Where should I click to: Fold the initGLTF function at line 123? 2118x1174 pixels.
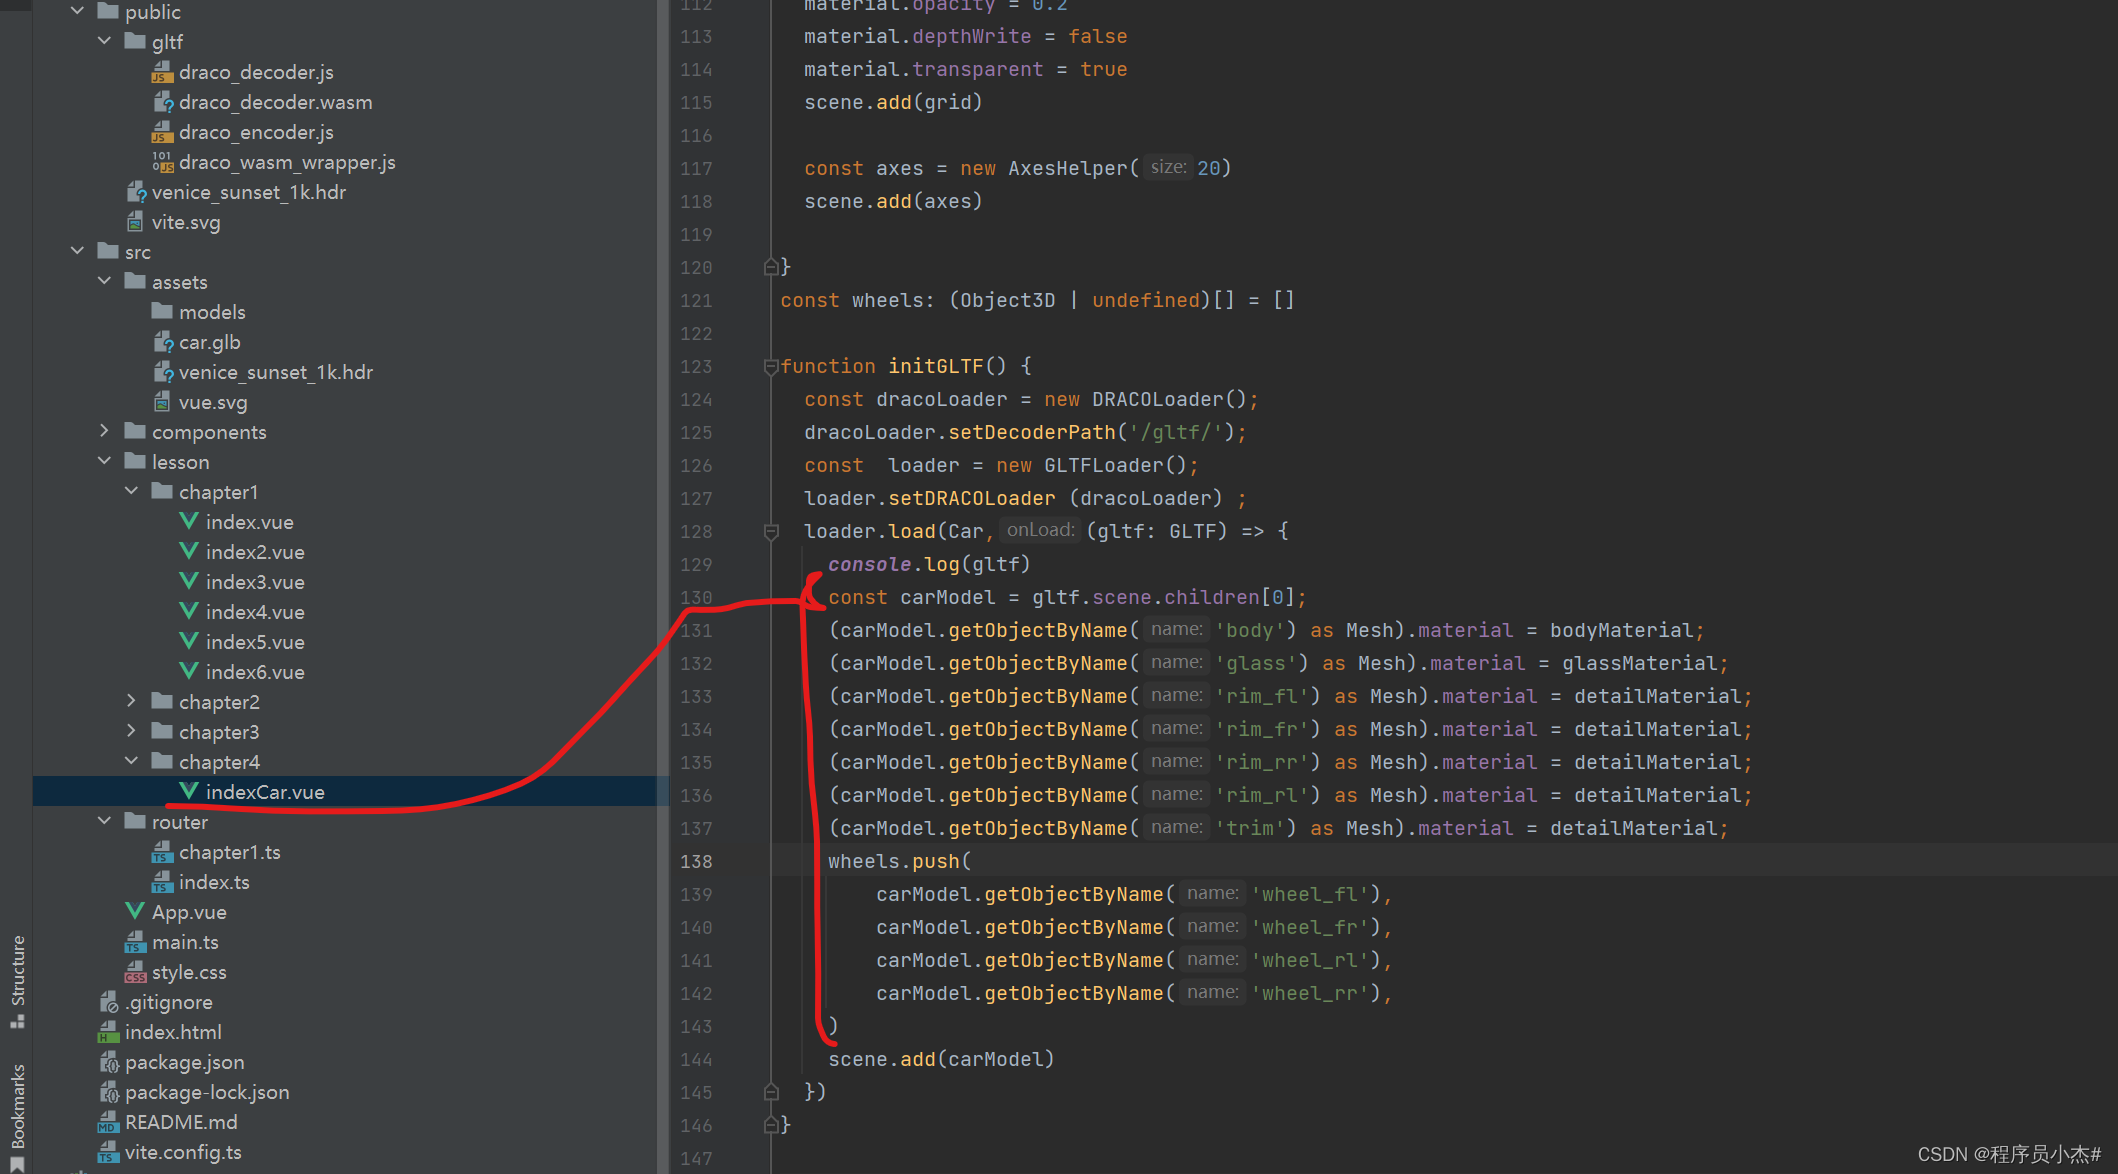pos(770,366)
